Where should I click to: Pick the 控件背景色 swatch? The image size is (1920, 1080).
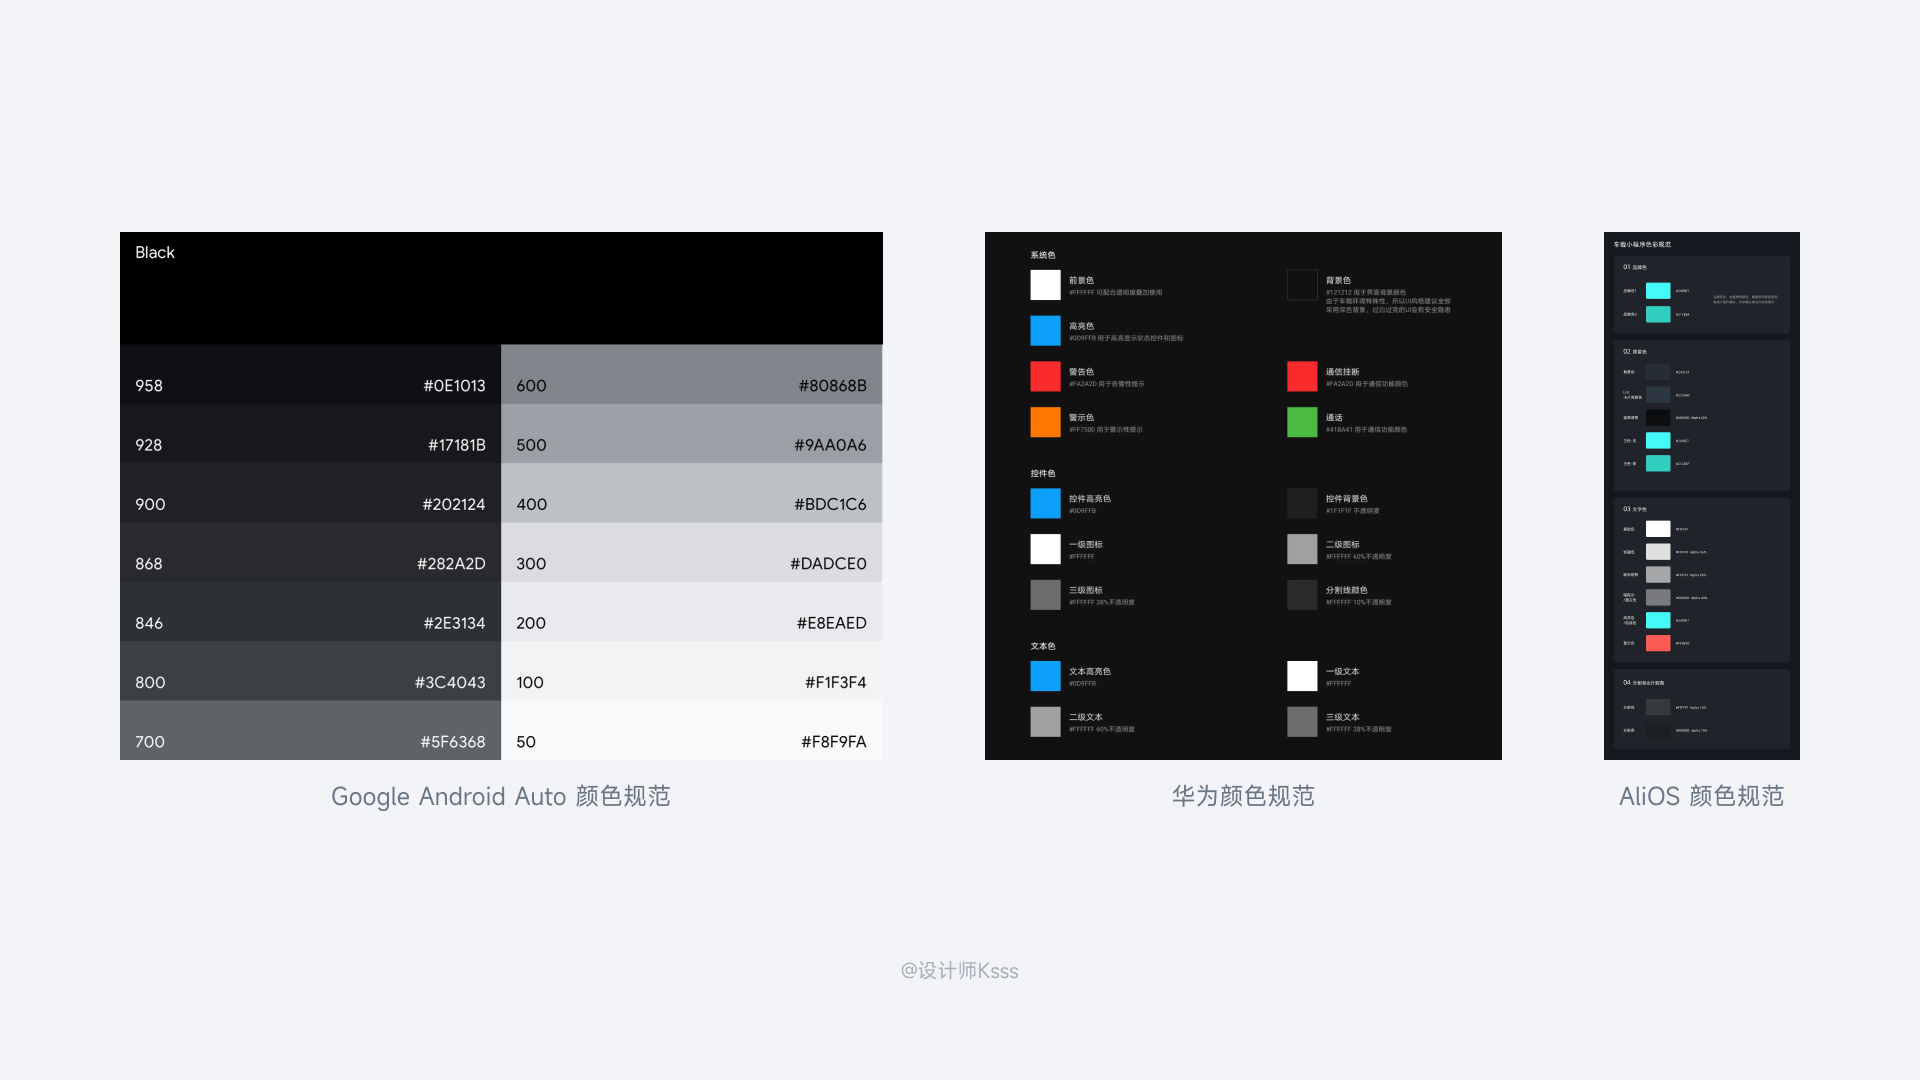click(1302, 503)
